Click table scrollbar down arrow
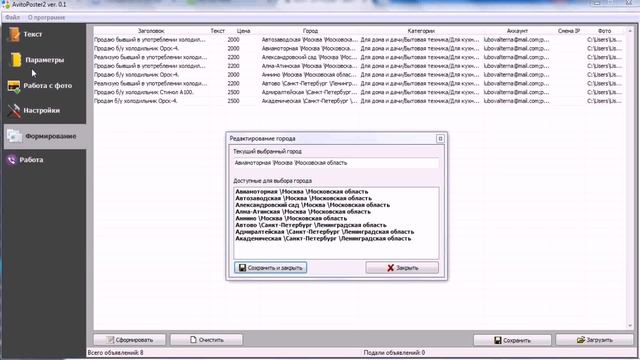Image resolution: width=640 pixels, height=360 pixels. 629,326
